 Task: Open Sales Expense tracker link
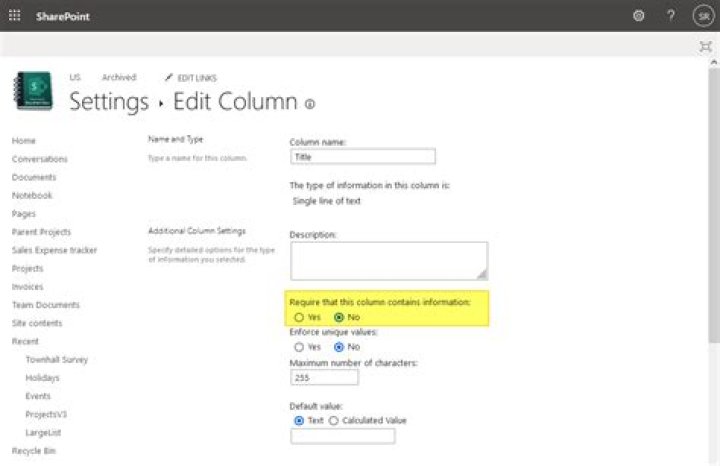pos(55,250)
